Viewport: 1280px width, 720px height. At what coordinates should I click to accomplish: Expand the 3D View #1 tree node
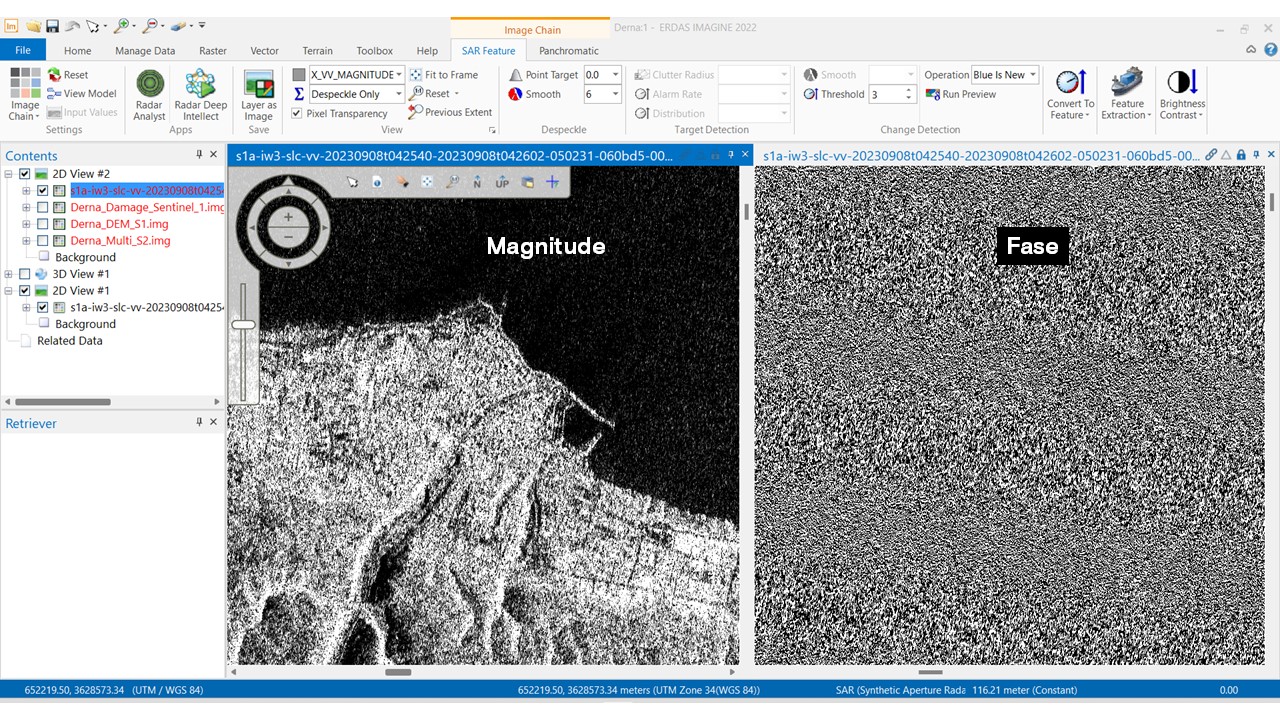(x=9, y=274)
